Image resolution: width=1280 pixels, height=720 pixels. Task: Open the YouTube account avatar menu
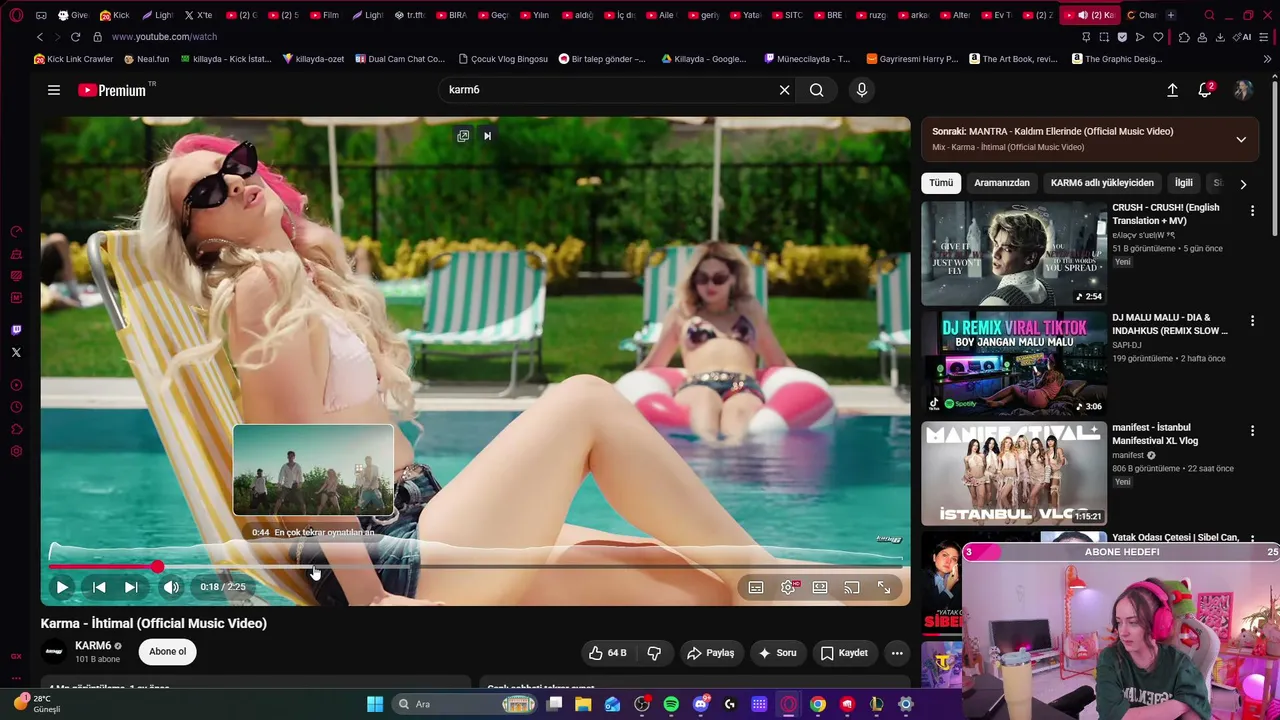(x=1243, y=90)
